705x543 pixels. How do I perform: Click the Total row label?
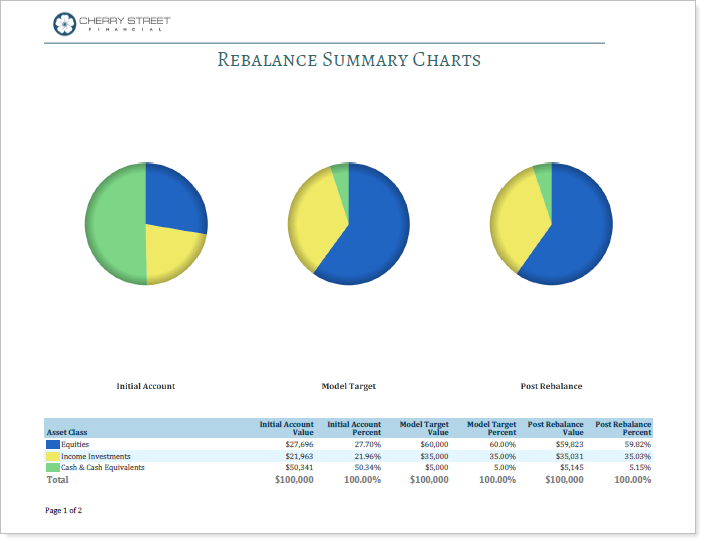(x=58, y=480)
